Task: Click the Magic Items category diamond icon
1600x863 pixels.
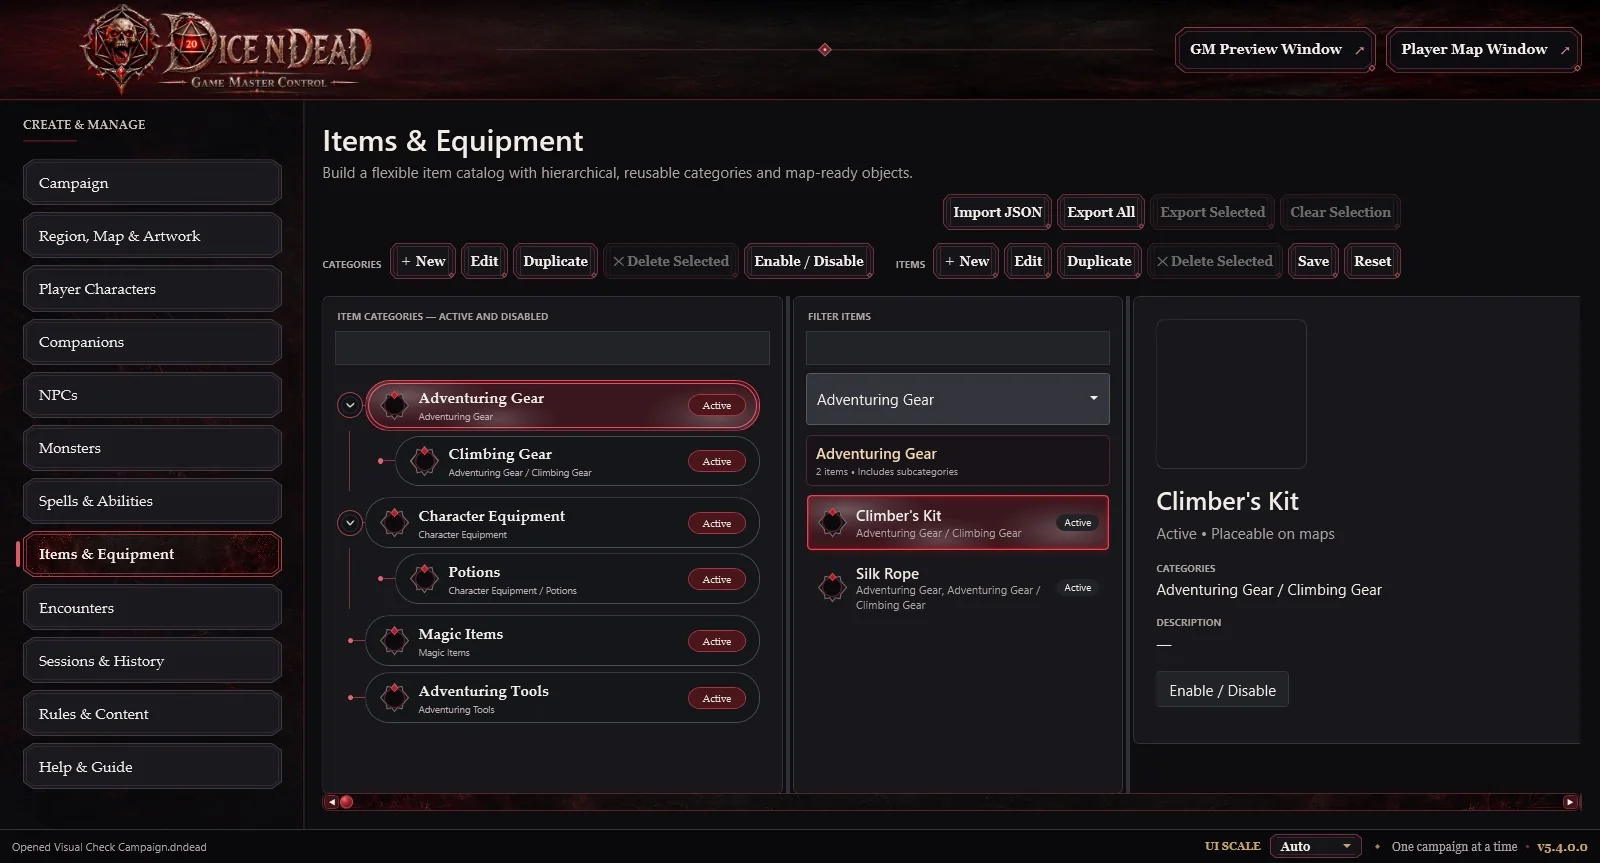Action: click(395, 641)
